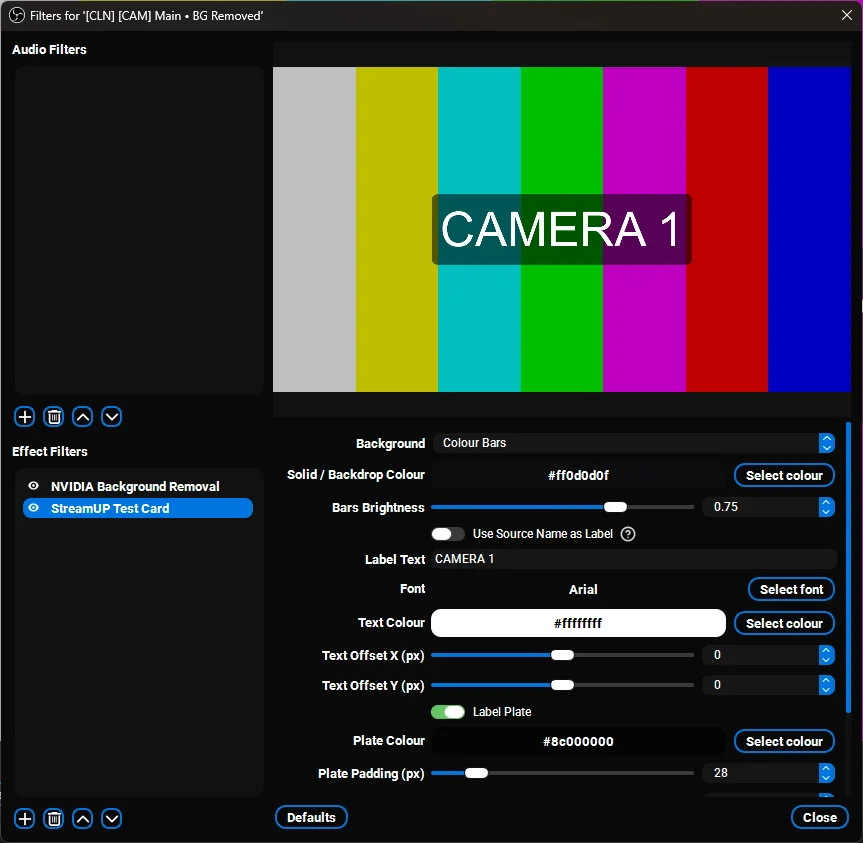
Task: Click the Arial font name text
Action: click(583, 589)
